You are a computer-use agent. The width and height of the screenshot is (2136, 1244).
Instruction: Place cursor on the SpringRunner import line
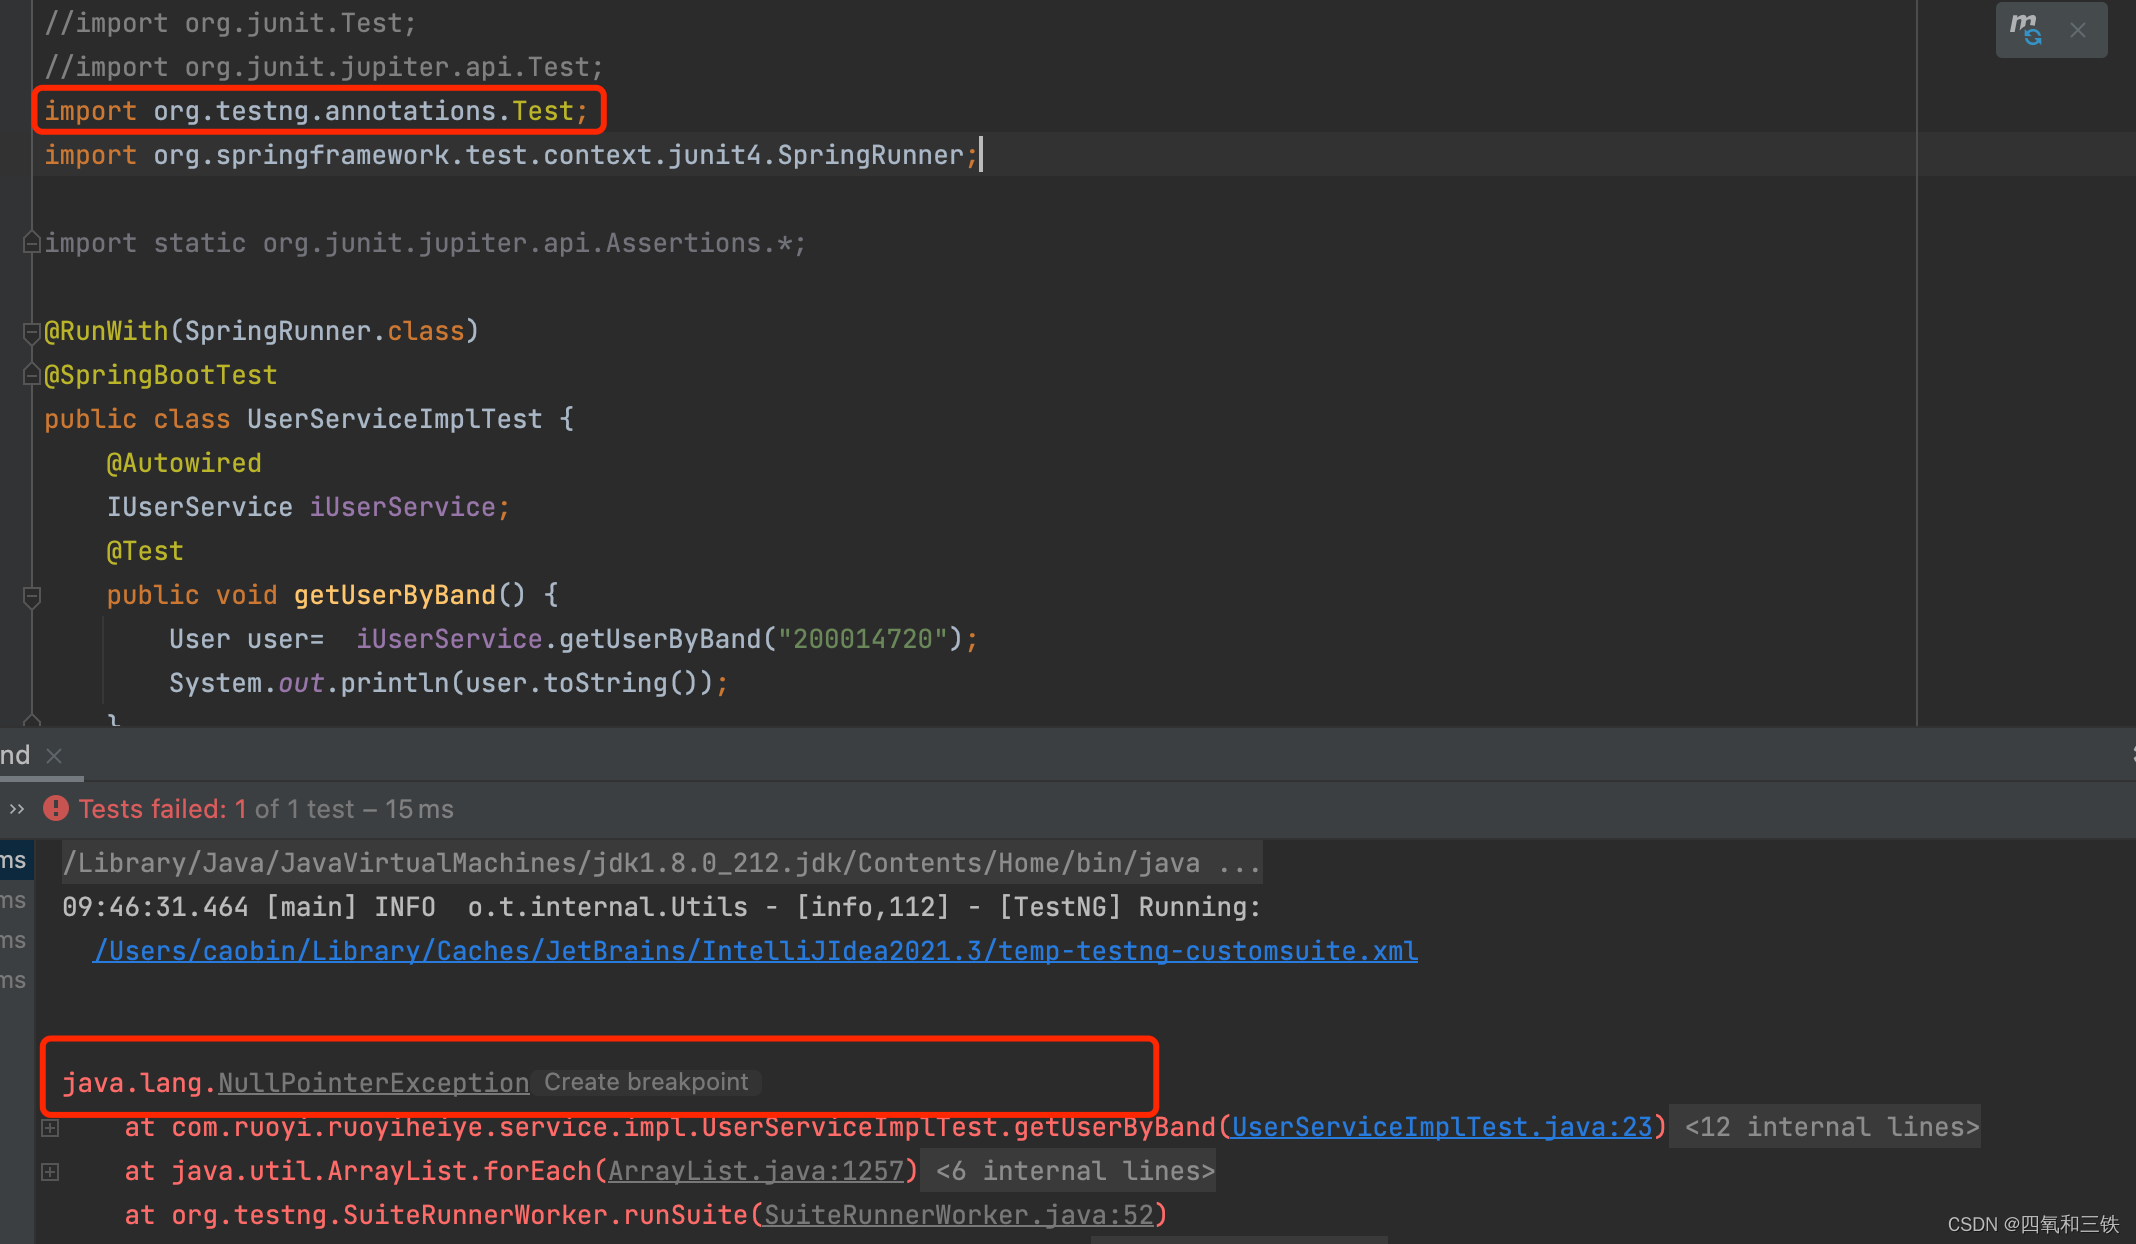(x=500, y=154)
